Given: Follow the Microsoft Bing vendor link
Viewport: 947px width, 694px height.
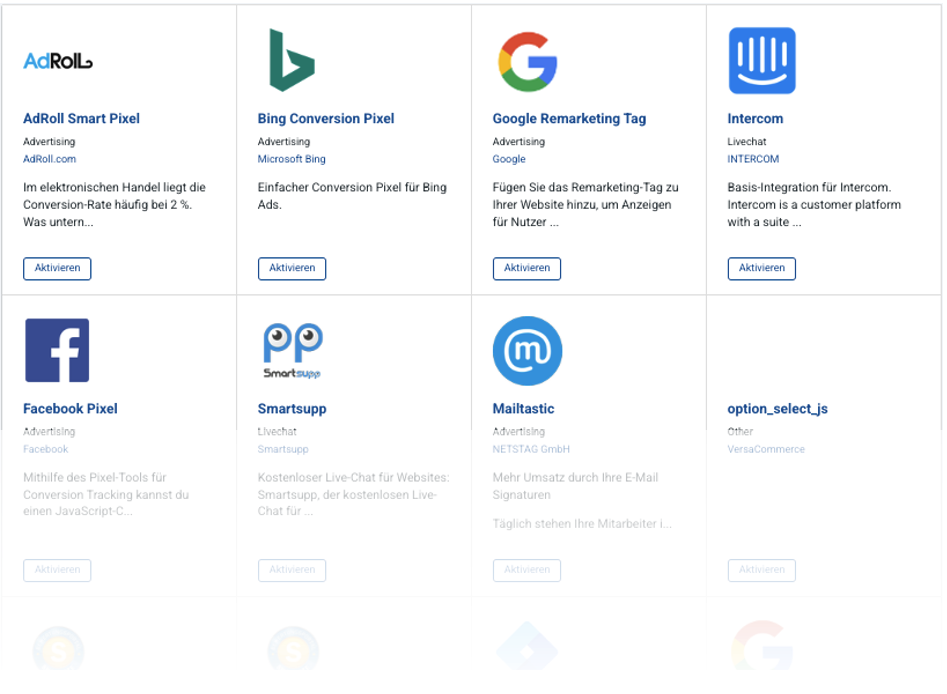Looking at the screenshot, I should coord(292,159).
